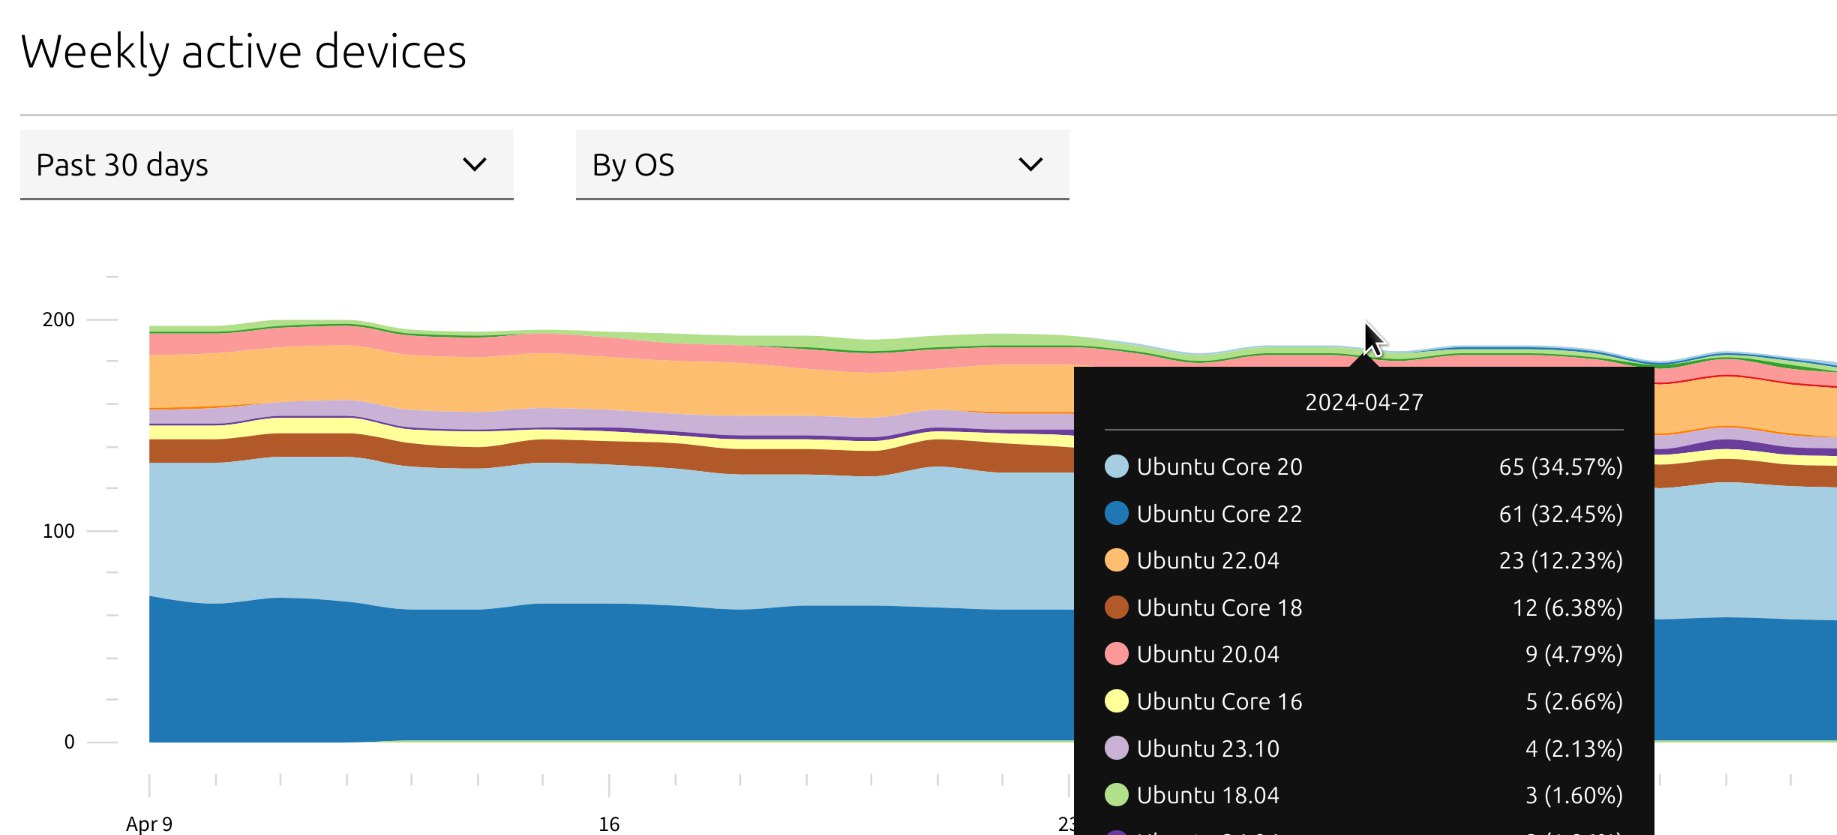Viewport: 1837px width, 835px height.
Task: Click the chevron arrow beside By OS
Action: (x=1031, y=165)
